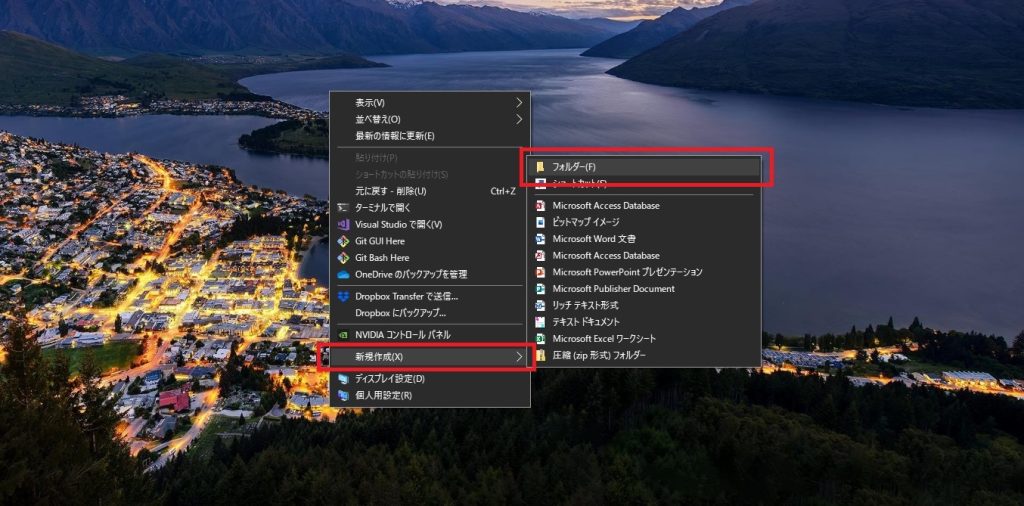The height and width of the screenshot is (506, 1024).
Task: Click the Git Bash Here icon
Action: (x=343, y=257)
